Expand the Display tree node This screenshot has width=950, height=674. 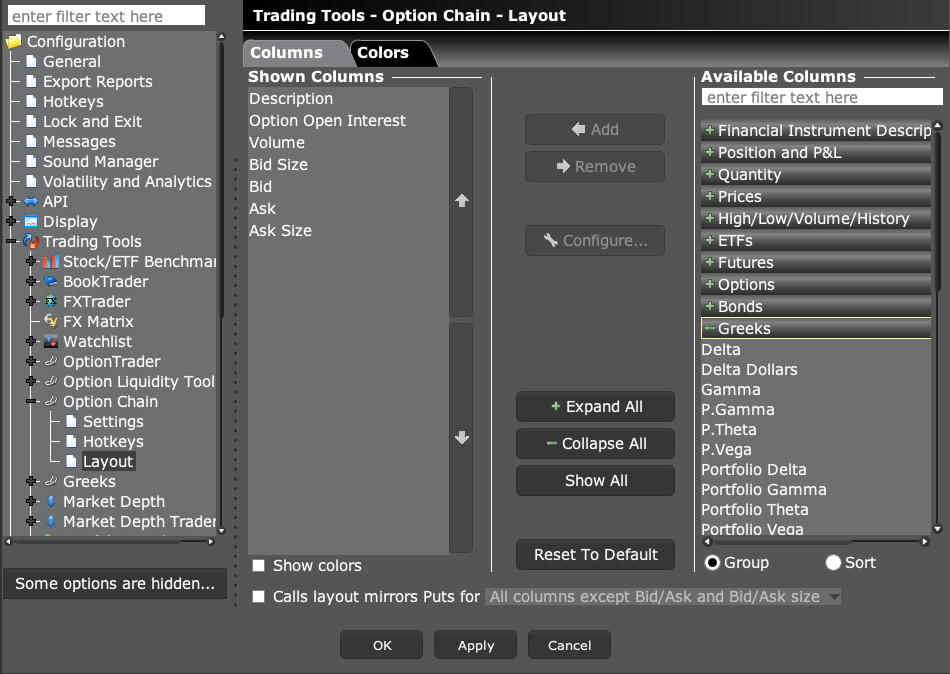(11, 221)
